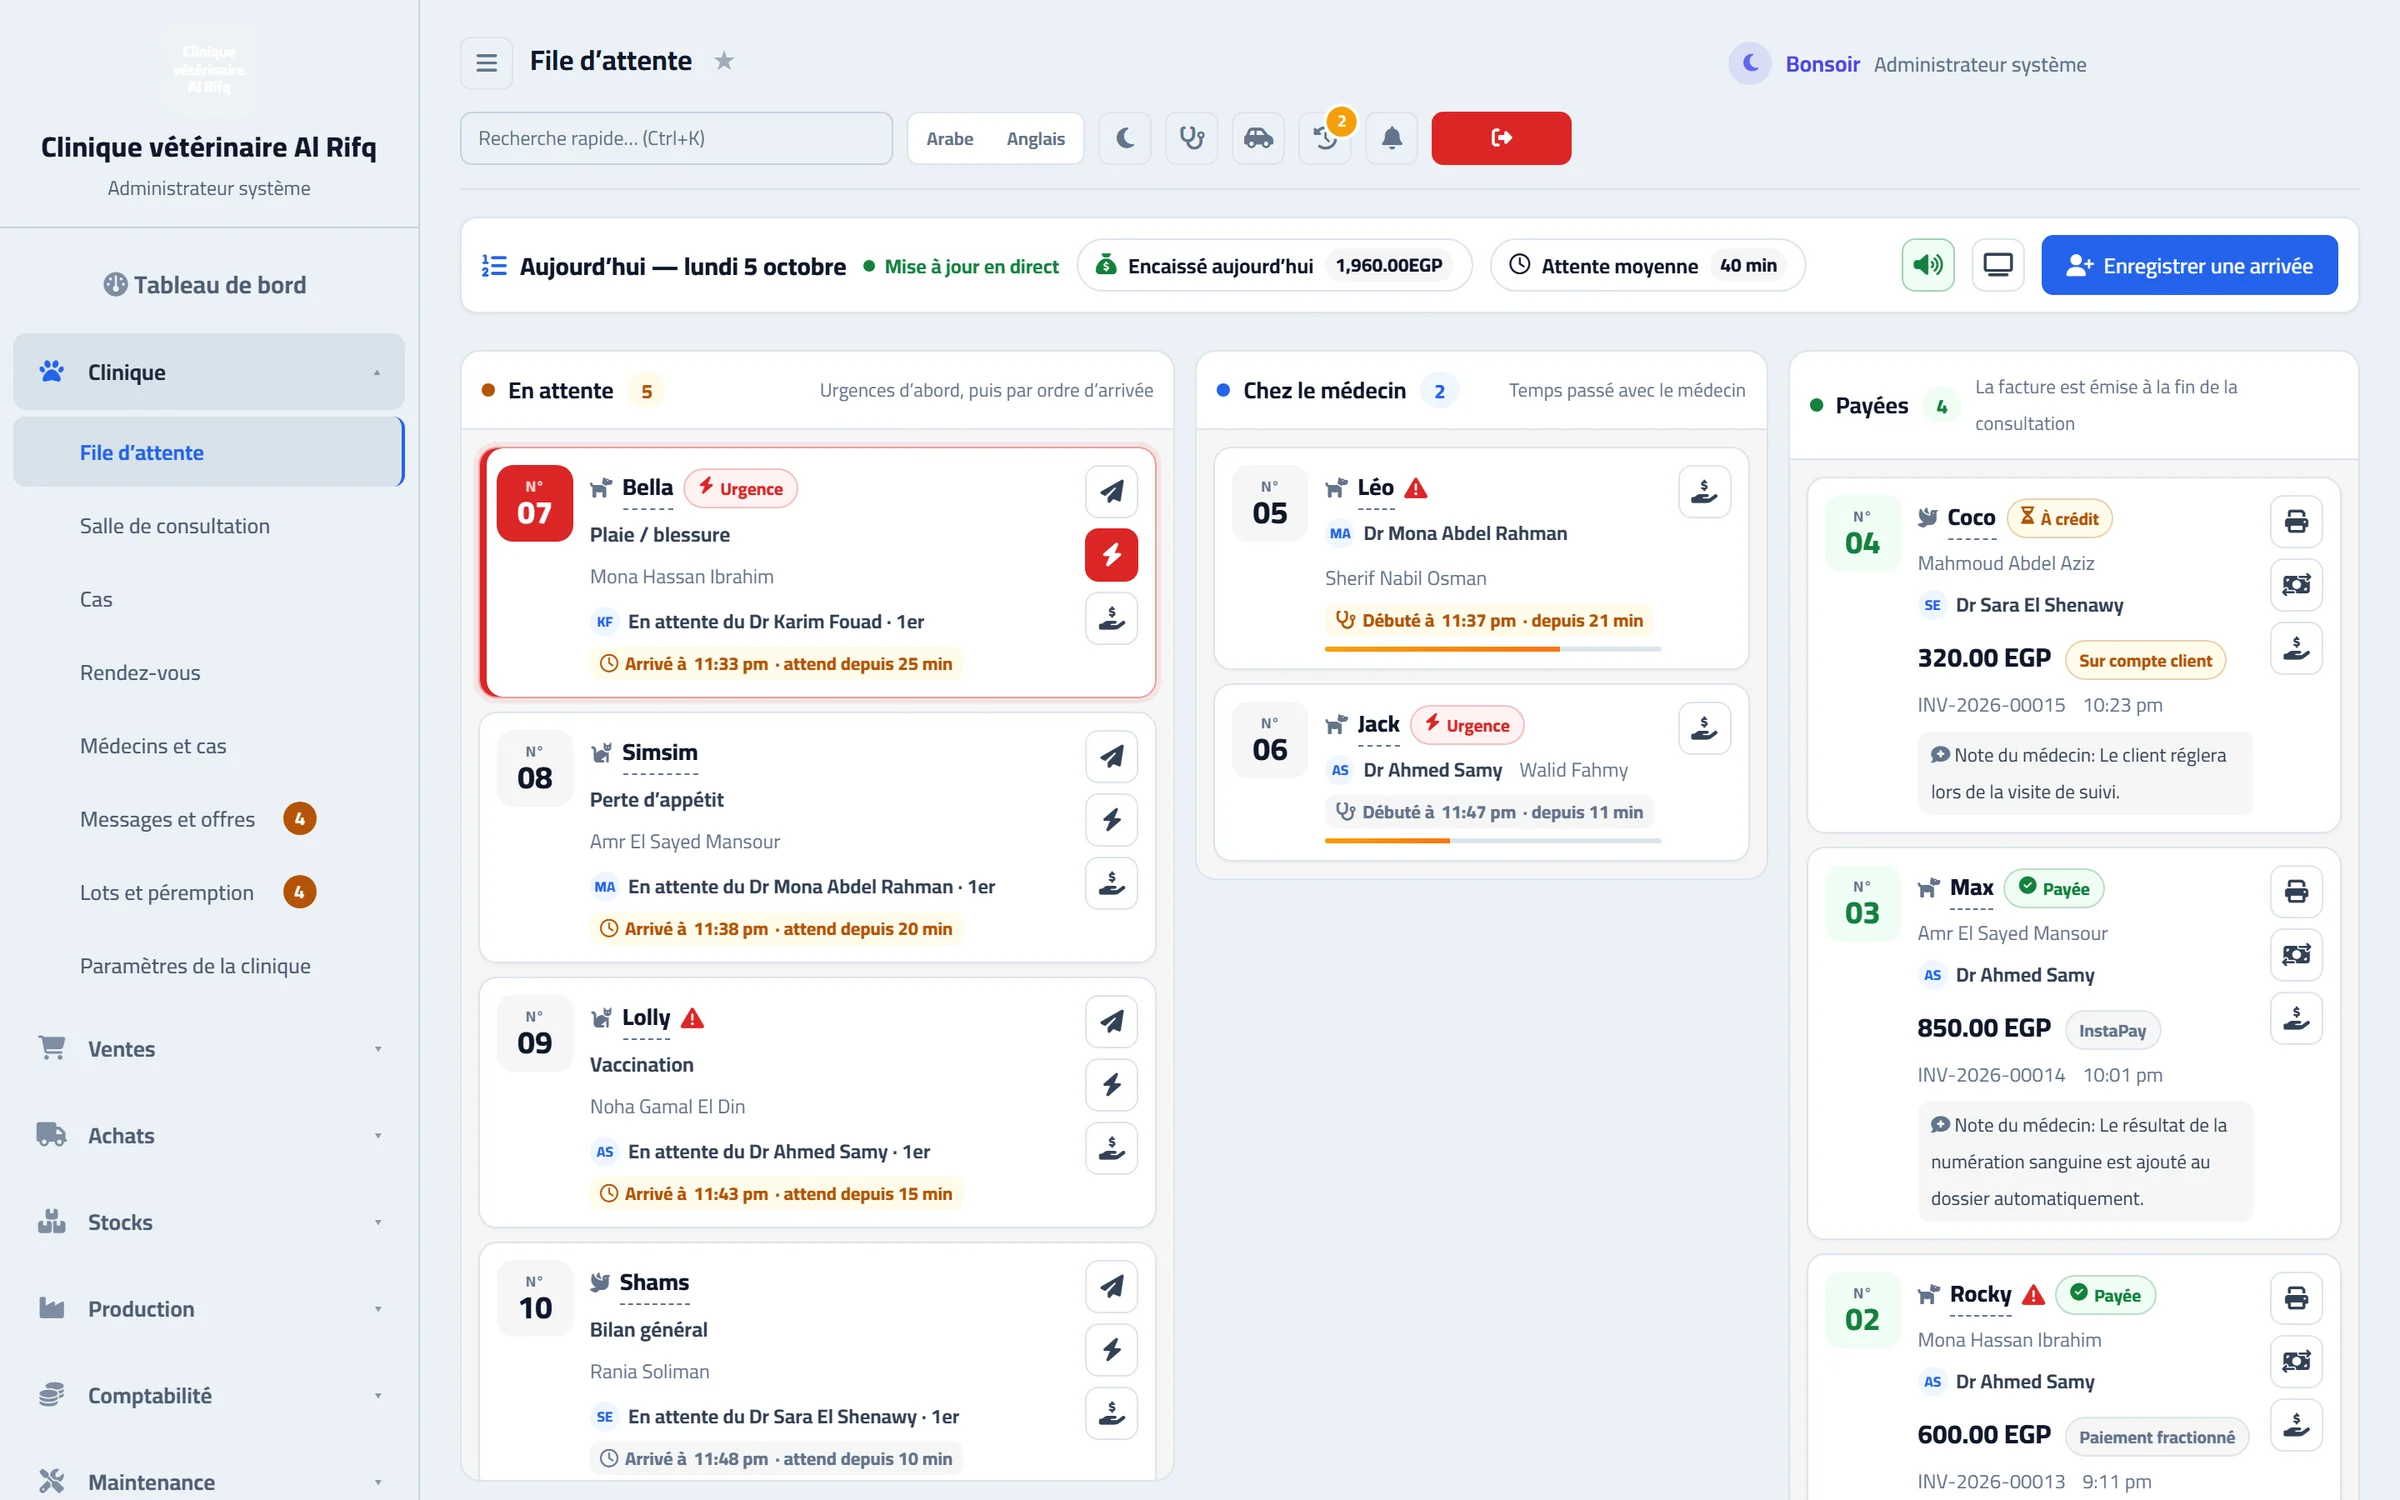Switch language to Anglais

(x=1035, y=138)
